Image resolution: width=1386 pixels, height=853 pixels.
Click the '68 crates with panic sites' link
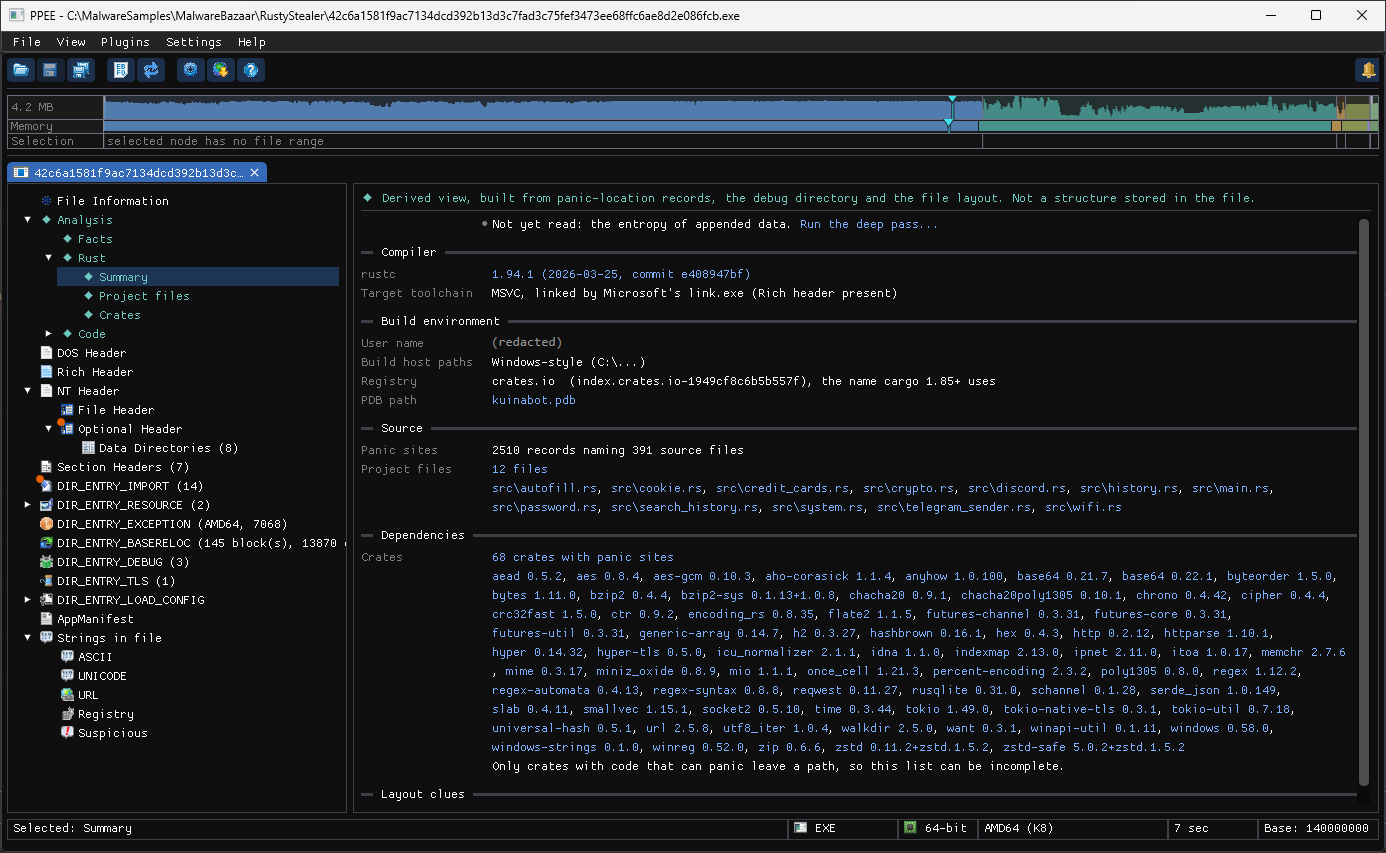pyautogui.click(x=583, y=557)
